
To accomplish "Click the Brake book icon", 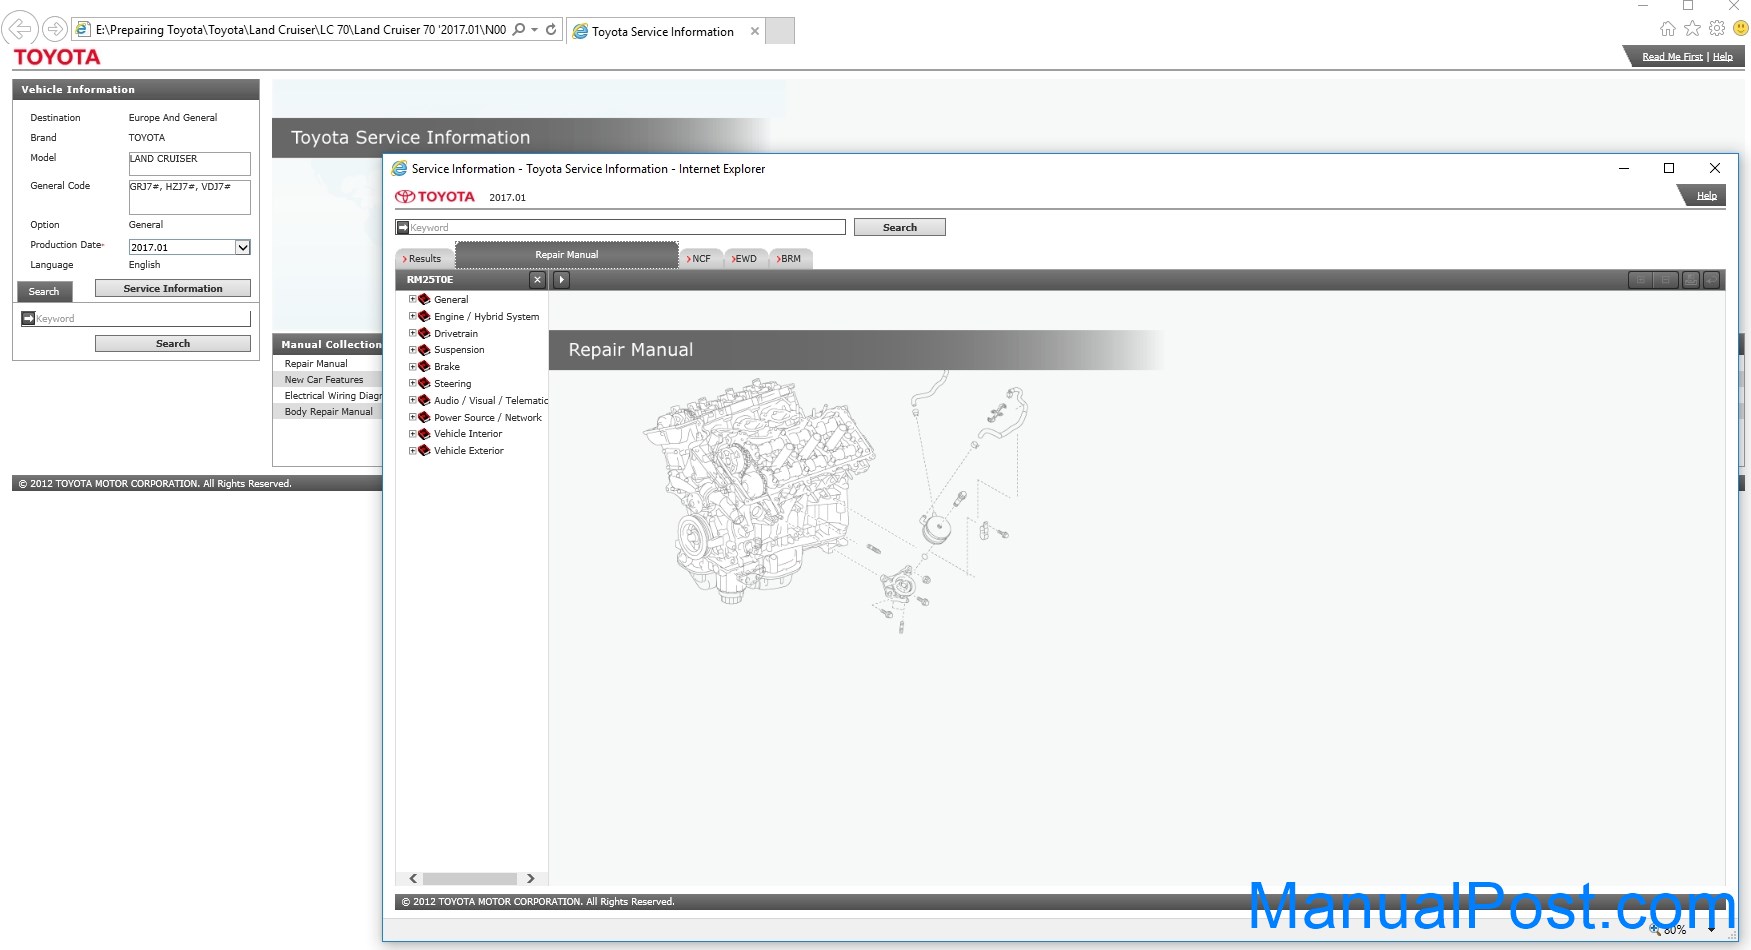I will coord(424,366).
